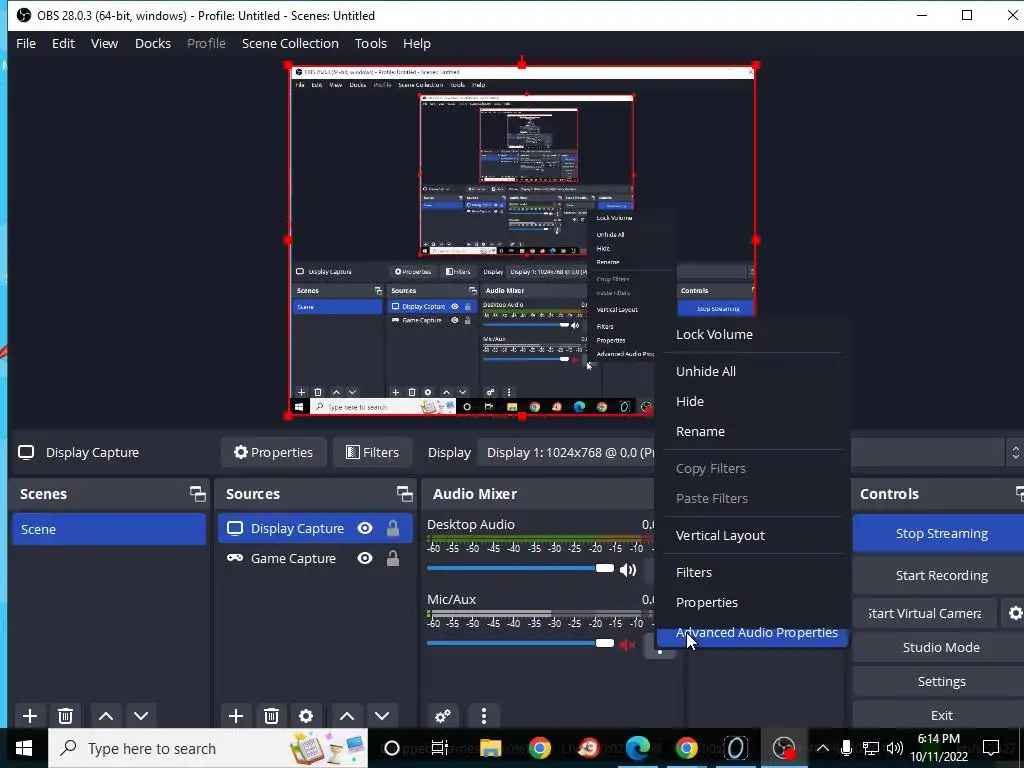1024x768 pixels.
Task: Mute Desktop Audio speaker icon
Action: 628,569
